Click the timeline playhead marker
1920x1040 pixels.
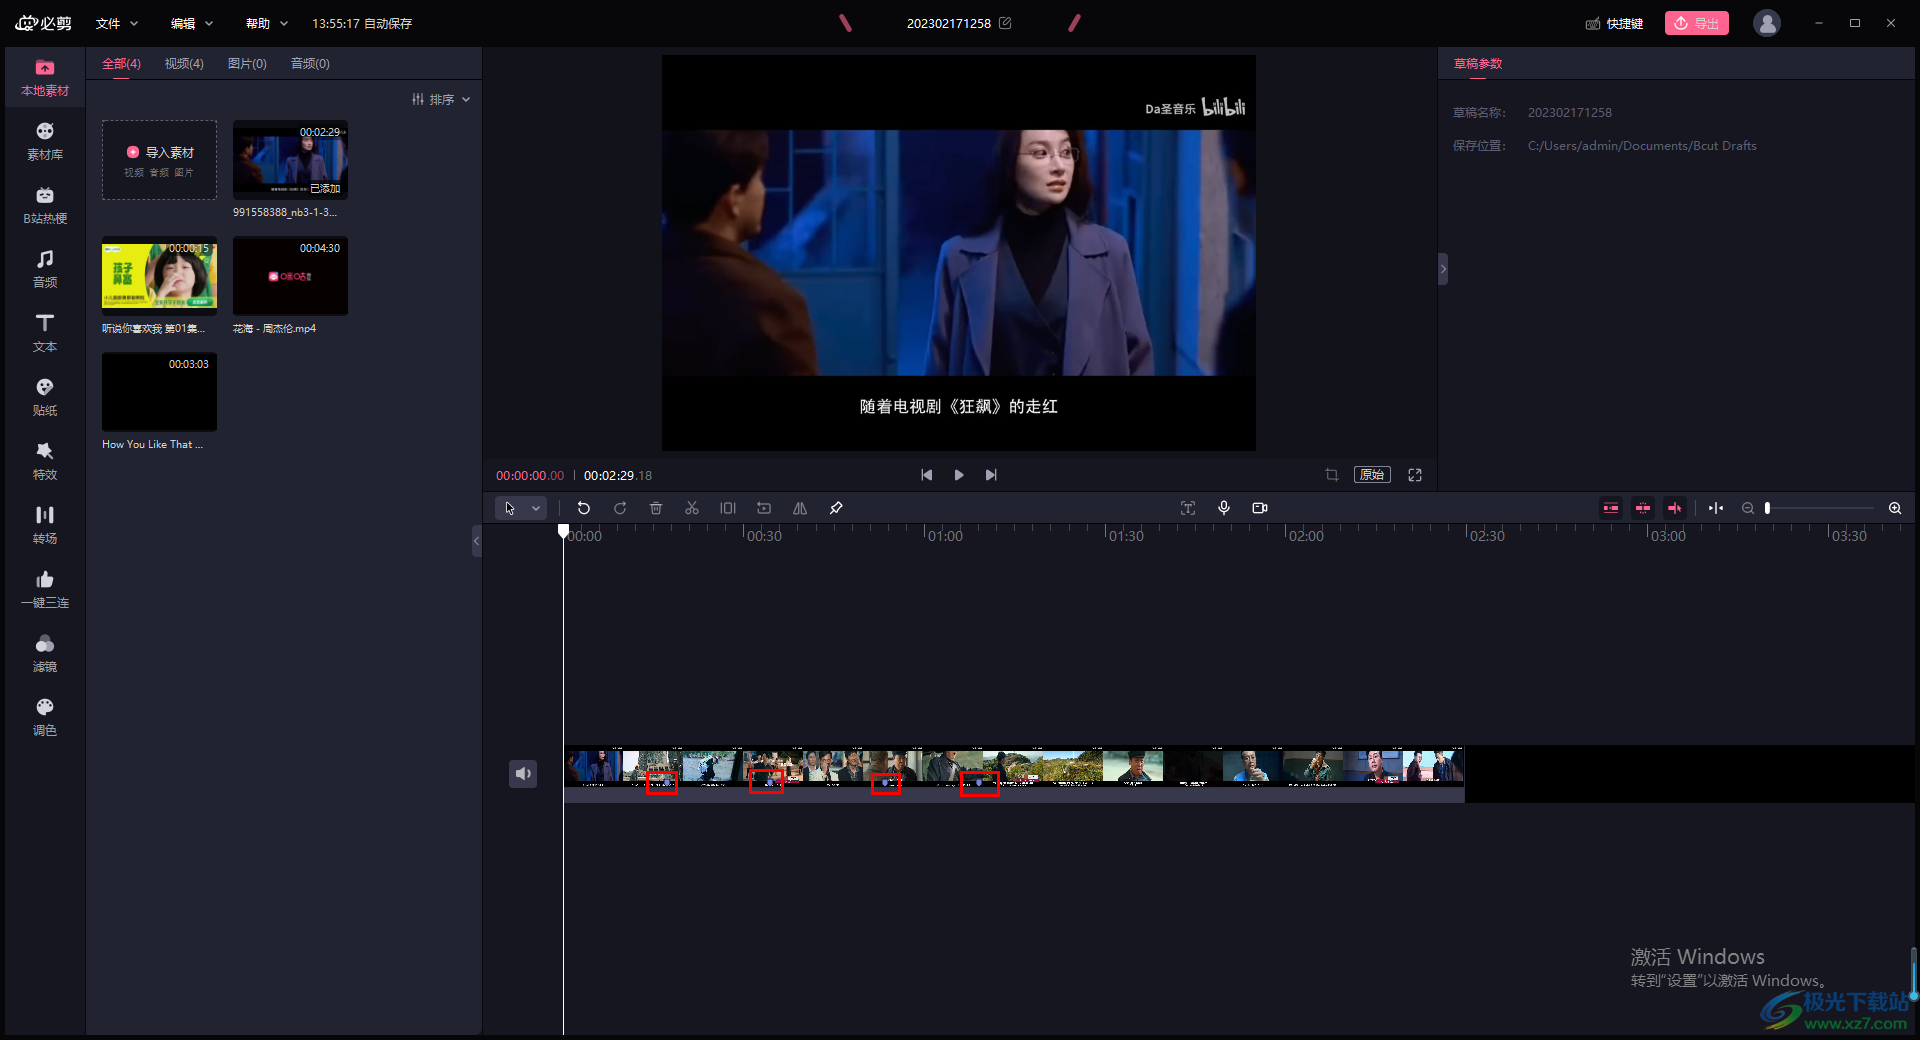(563, 531)
